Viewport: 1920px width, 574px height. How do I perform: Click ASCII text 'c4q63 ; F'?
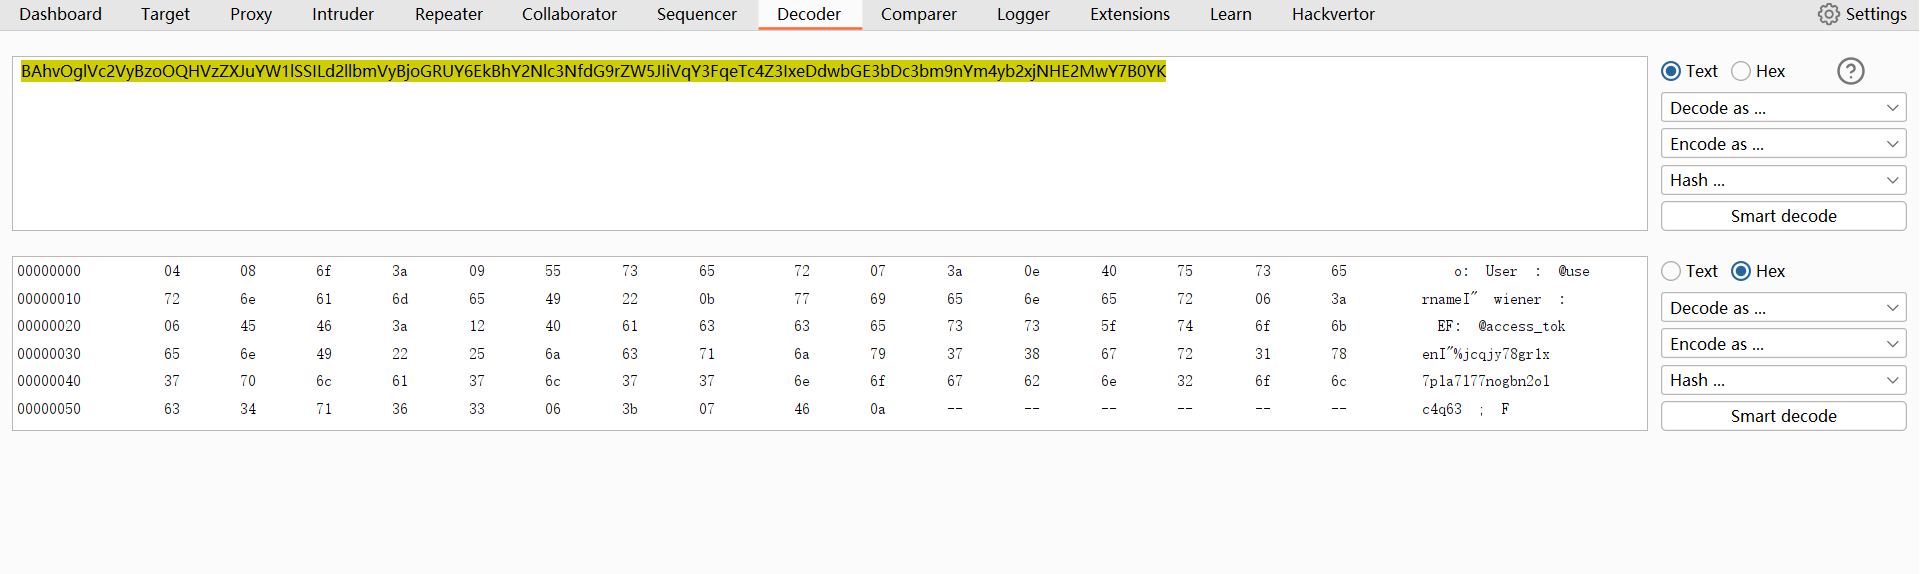coord(1466,409)
